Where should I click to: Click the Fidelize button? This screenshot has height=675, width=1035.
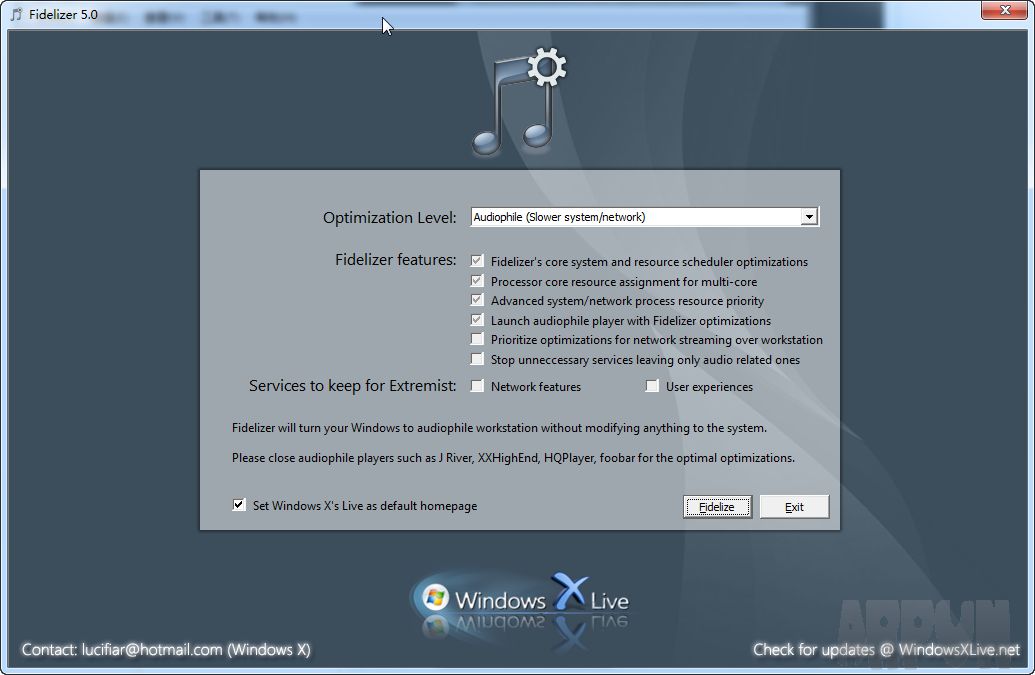click(717, 507)
